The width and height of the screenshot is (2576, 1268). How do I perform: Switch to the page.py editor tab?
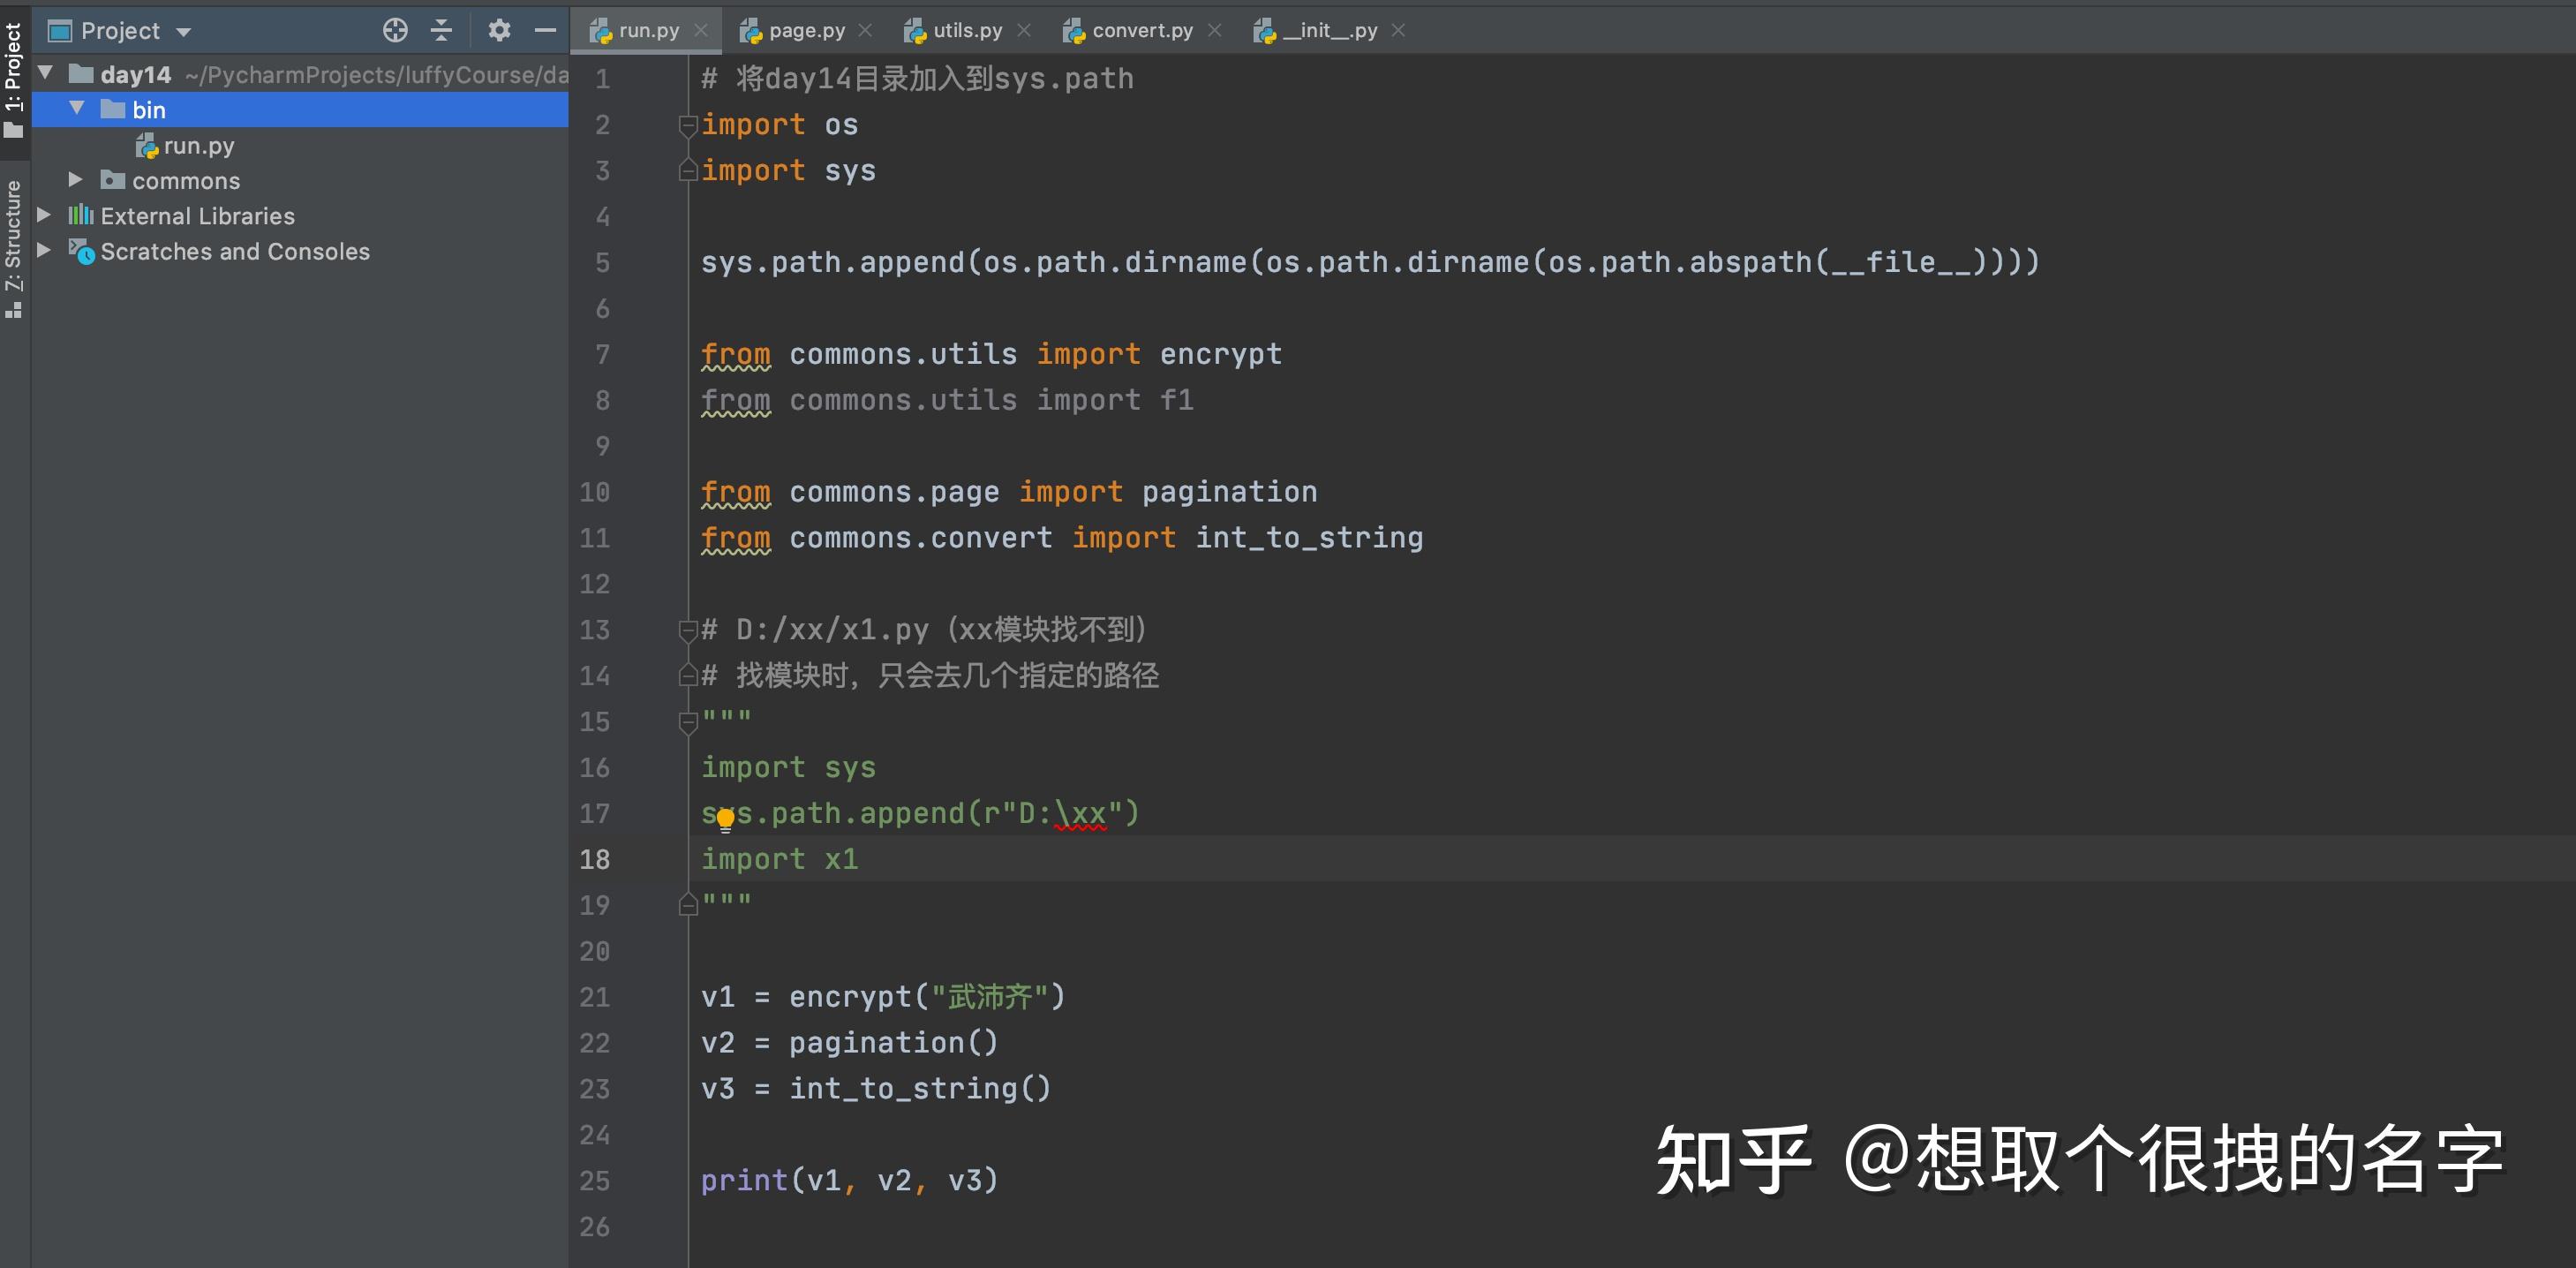coord(807,30)
